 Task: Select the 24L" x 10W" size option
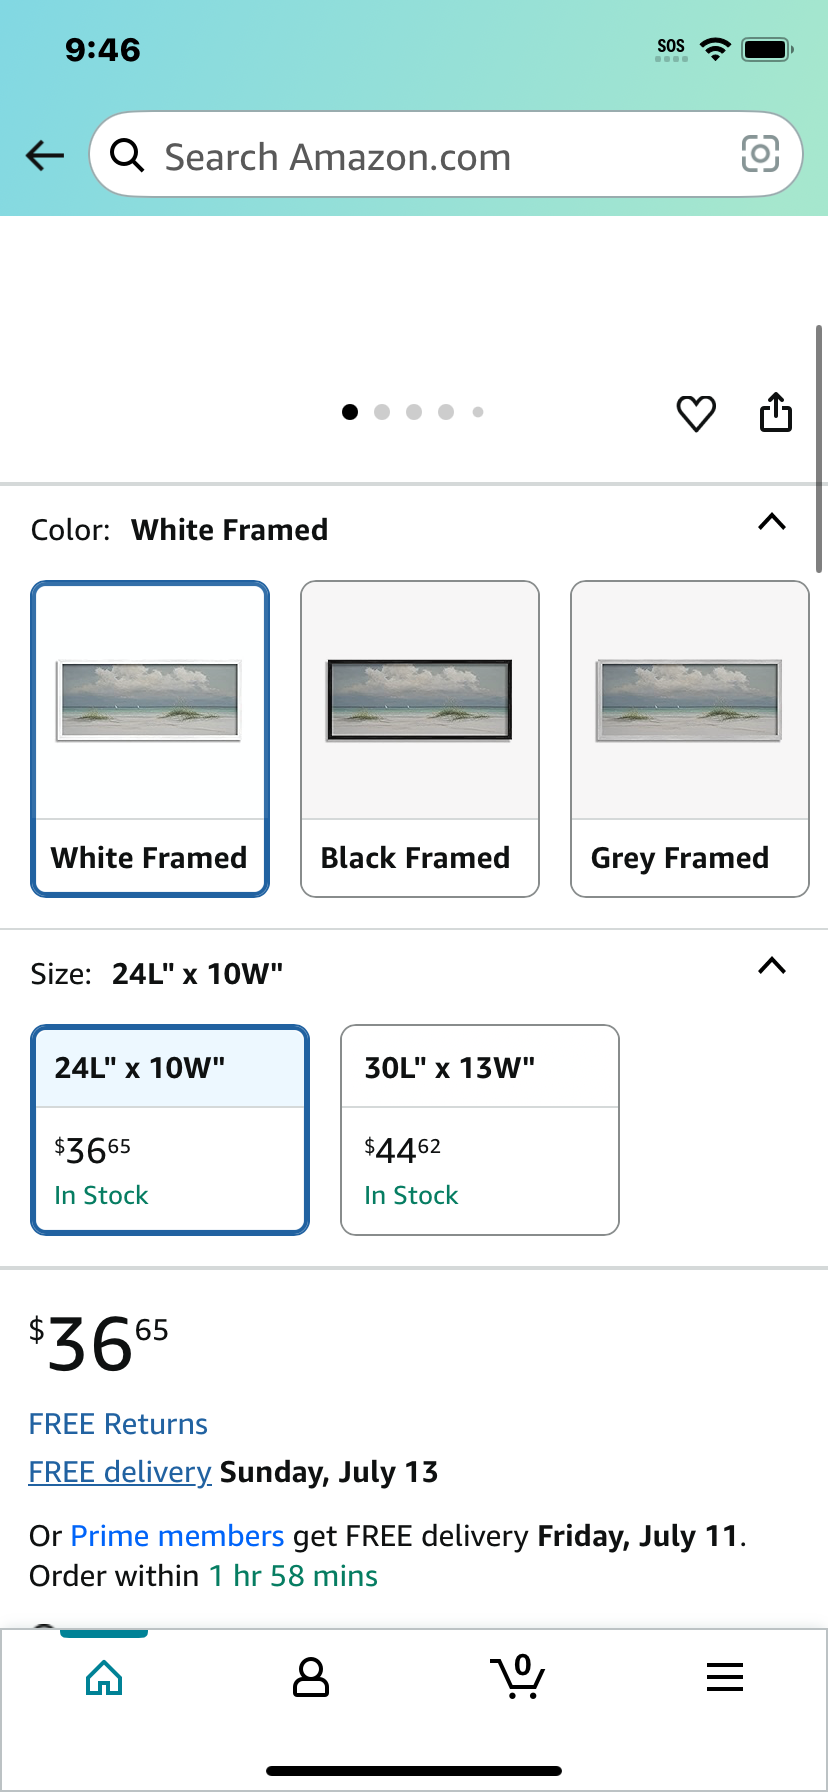tap(170, 1130)
